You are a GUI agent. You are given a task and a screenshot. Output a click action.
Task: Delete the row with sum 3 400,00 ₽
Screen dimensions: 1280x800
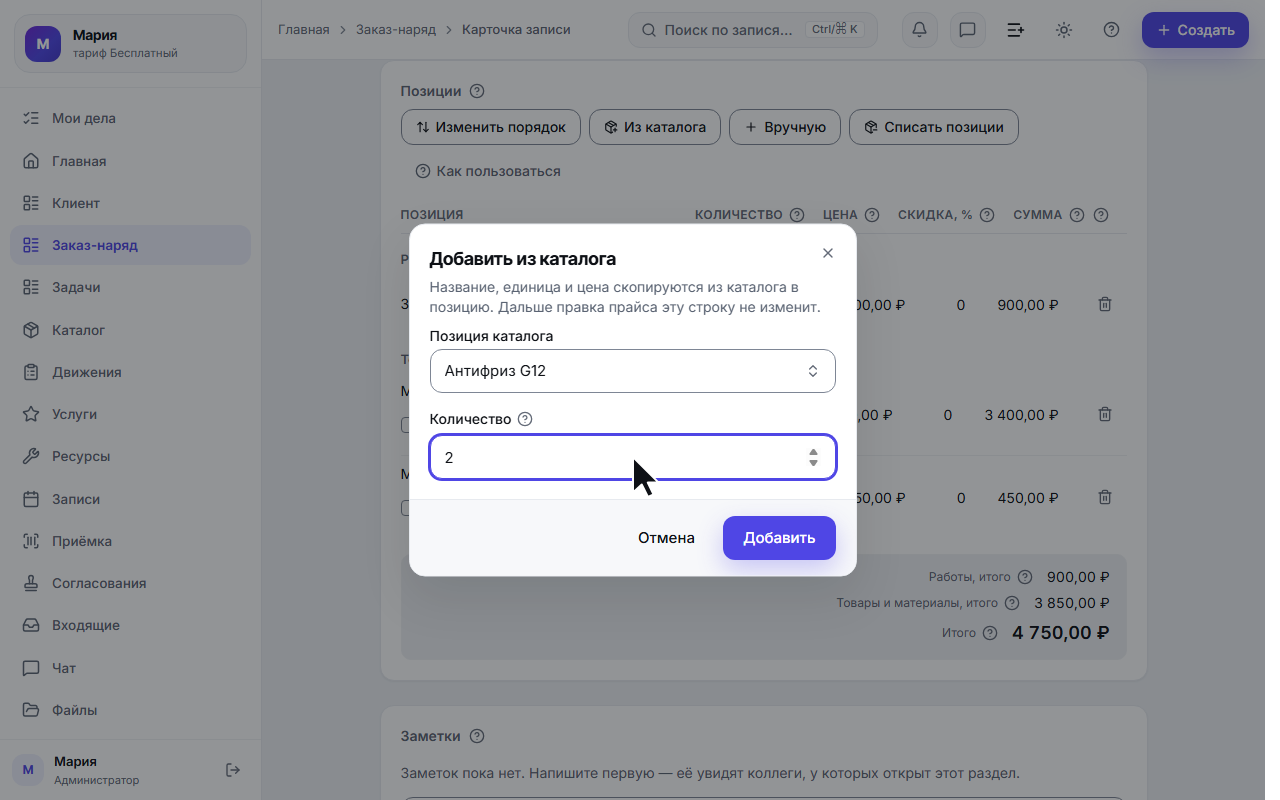(x=1105, y=414)
